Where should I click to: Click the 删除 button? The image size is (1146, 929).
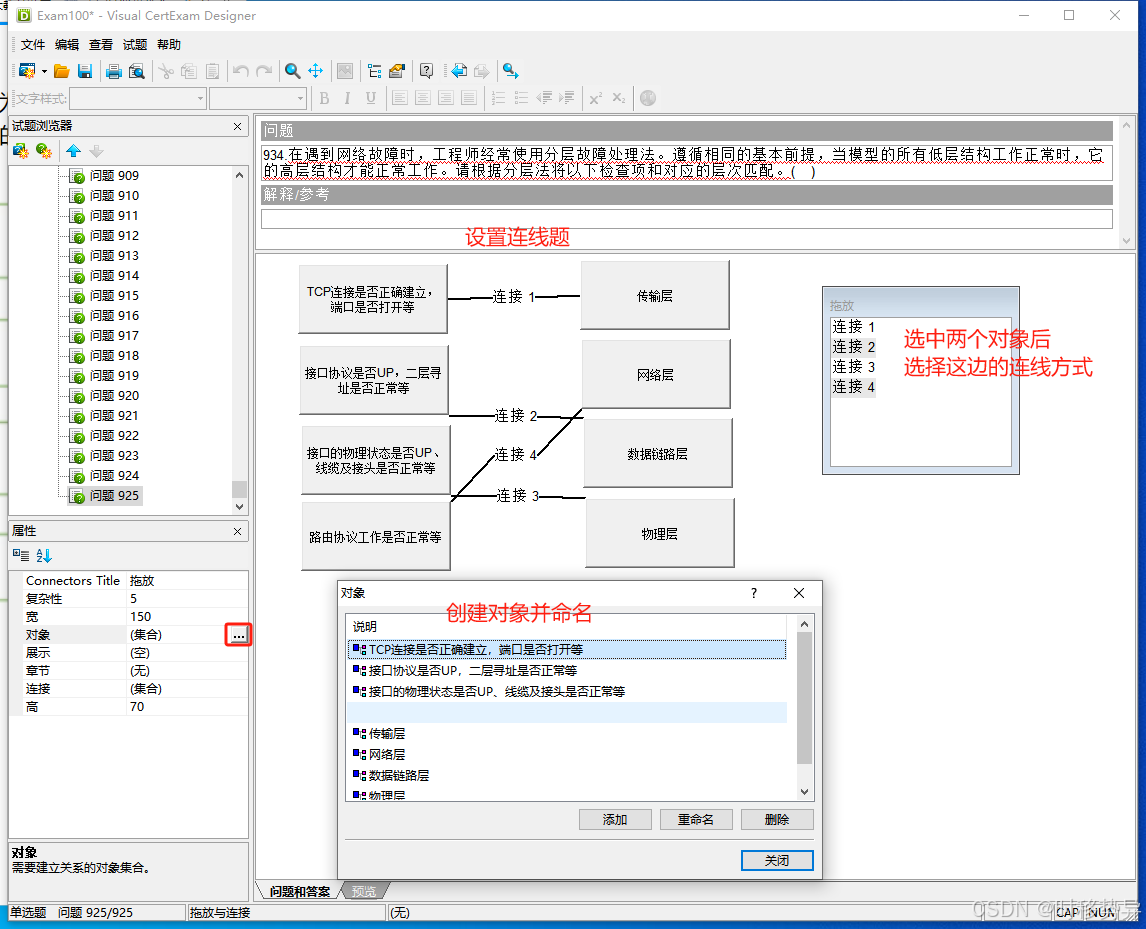[777, 819]
